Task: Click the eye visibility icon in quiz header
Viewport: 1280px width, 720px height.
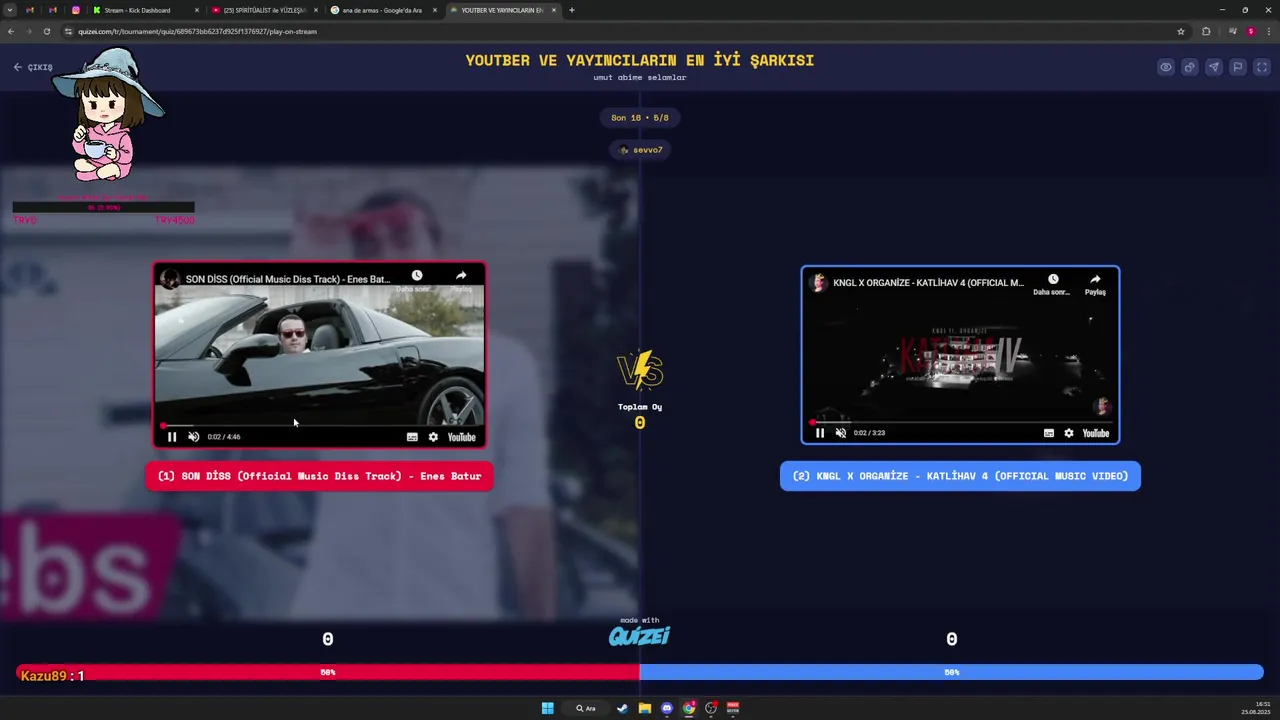Action: point(1166,67)
